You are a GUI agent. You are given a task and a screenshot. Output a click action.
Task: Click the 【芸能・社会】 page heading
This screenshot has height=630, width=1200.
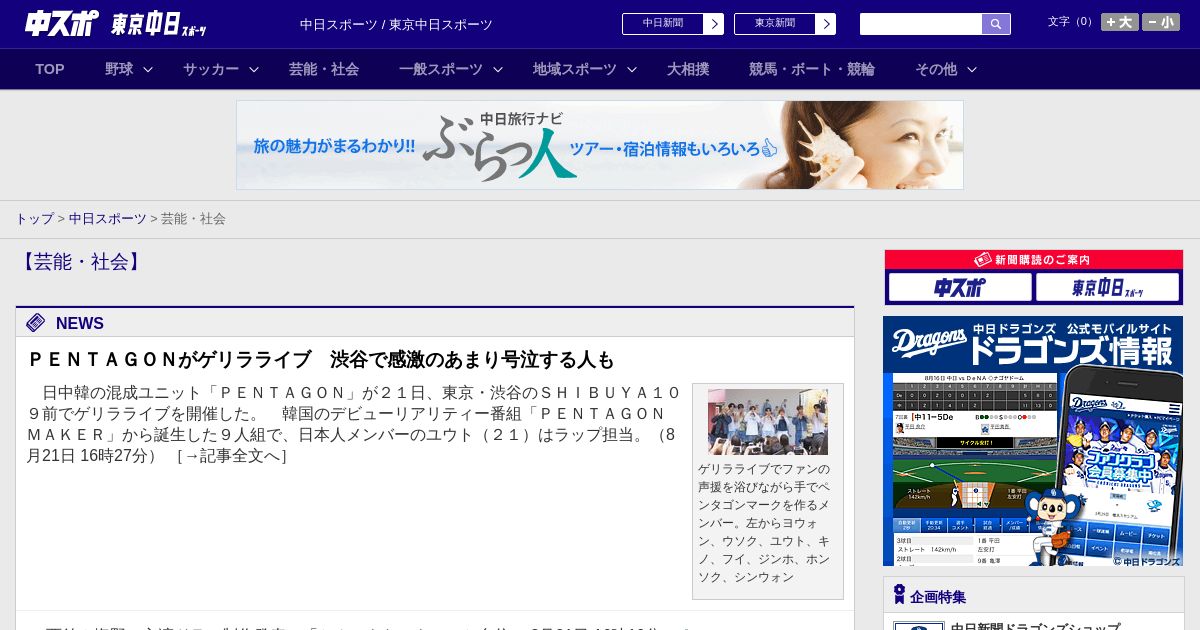pyautogui.click(x=81, y=262)
